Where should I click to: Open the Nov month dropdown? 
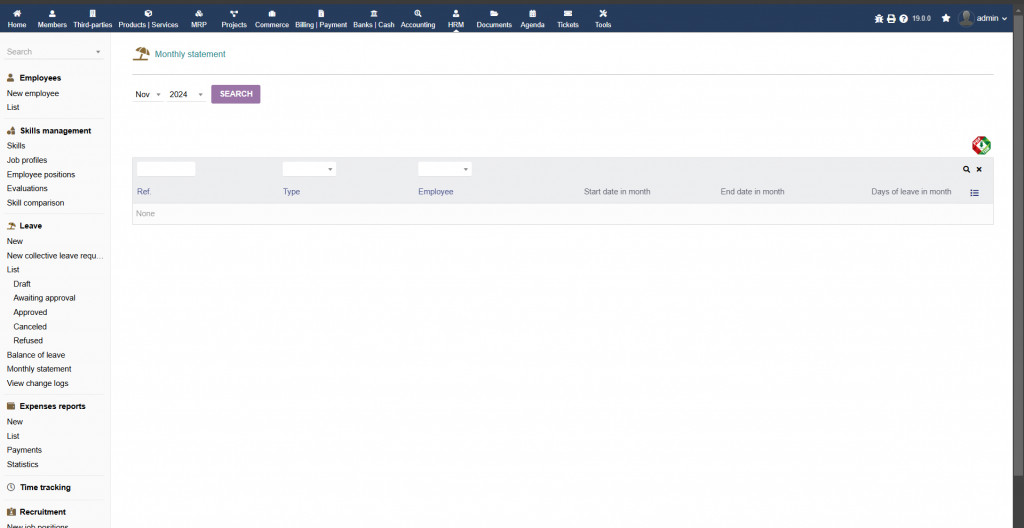148,94
